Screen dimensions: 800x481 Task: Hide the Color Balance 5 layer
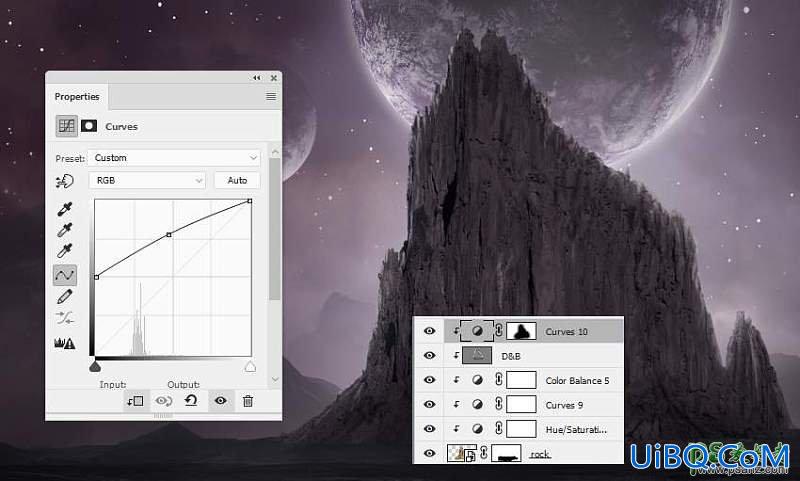click(430, 380)
